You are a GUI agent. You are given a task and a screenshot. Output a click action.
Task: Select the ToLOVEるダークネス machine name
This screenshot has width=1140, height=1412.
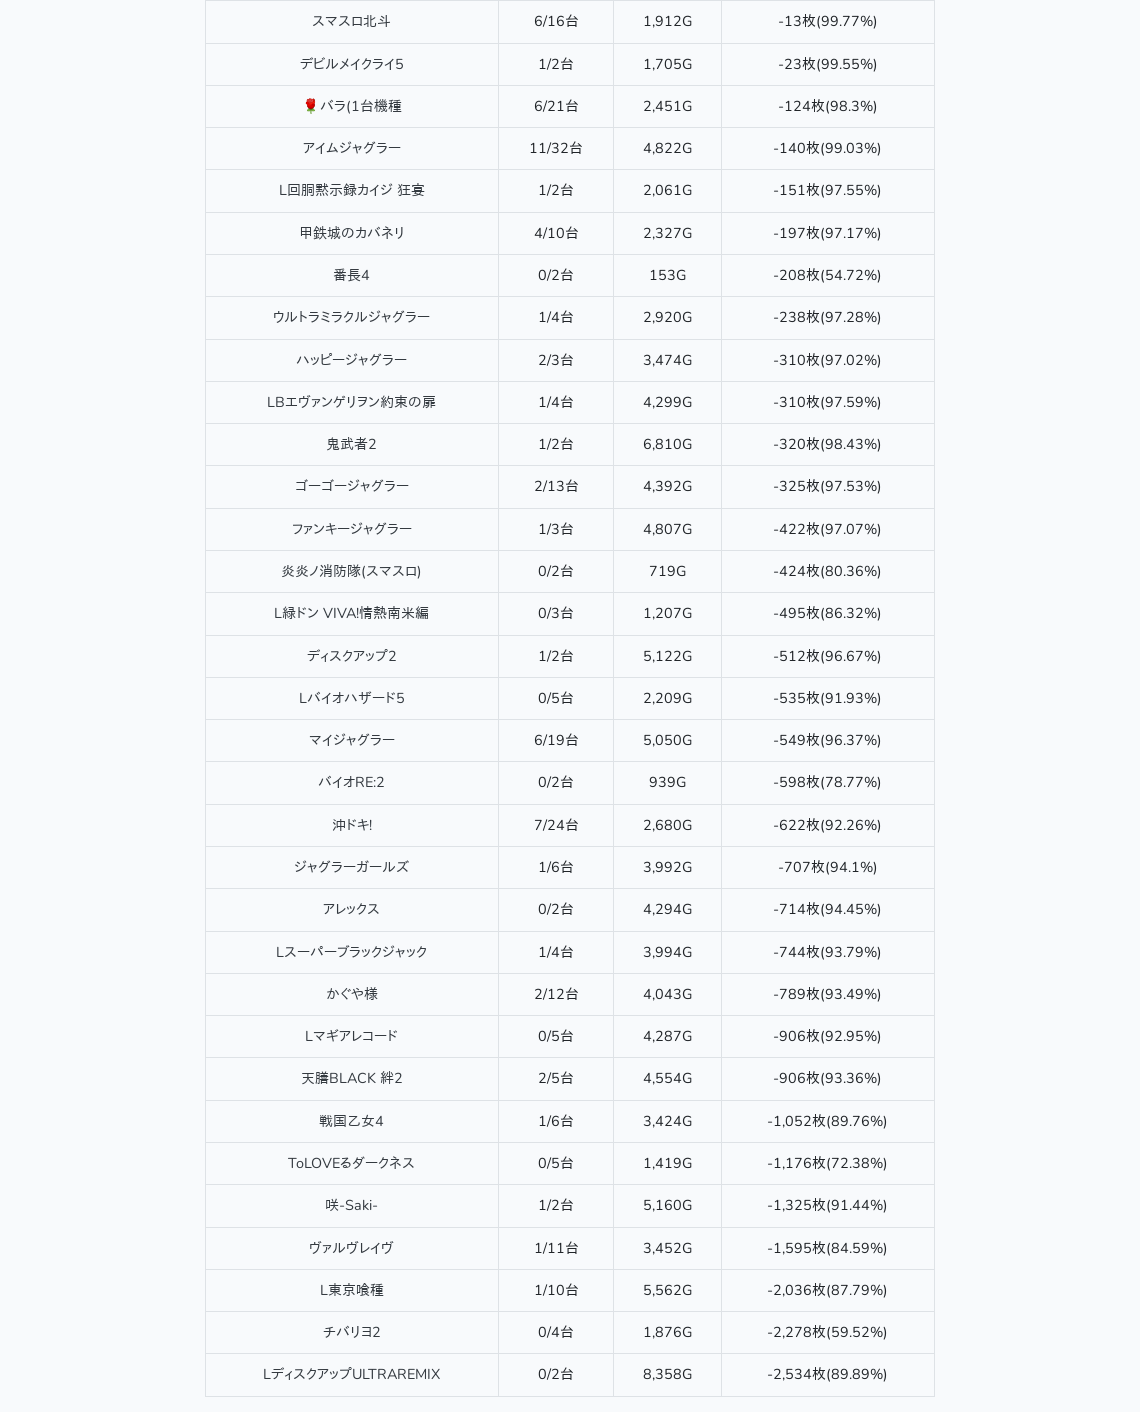(x=351, y=1163)
